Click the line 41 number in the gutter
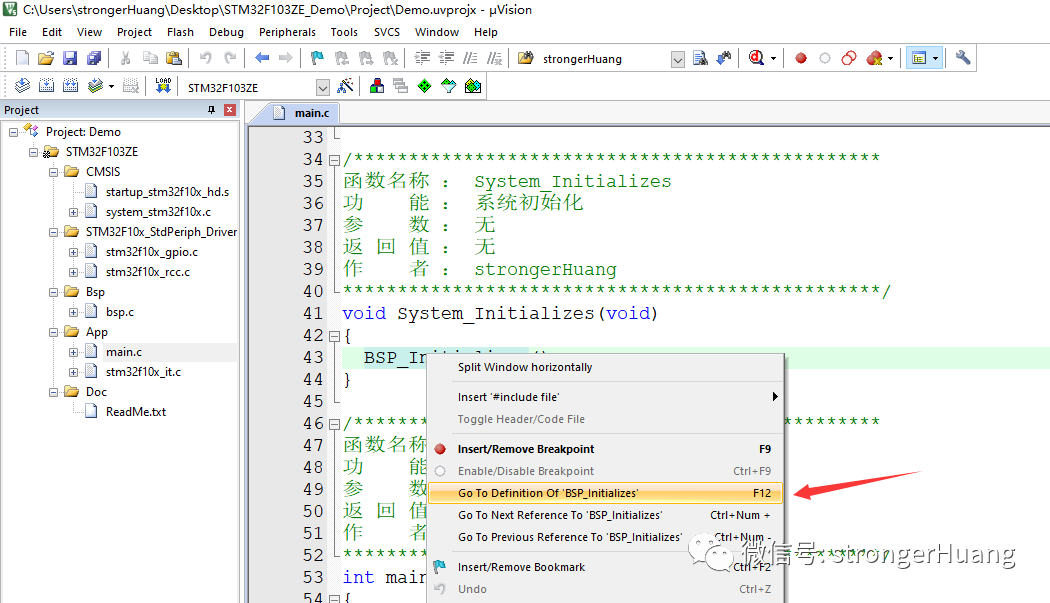Screen dimensions: 1050x603 pos(313,314)
